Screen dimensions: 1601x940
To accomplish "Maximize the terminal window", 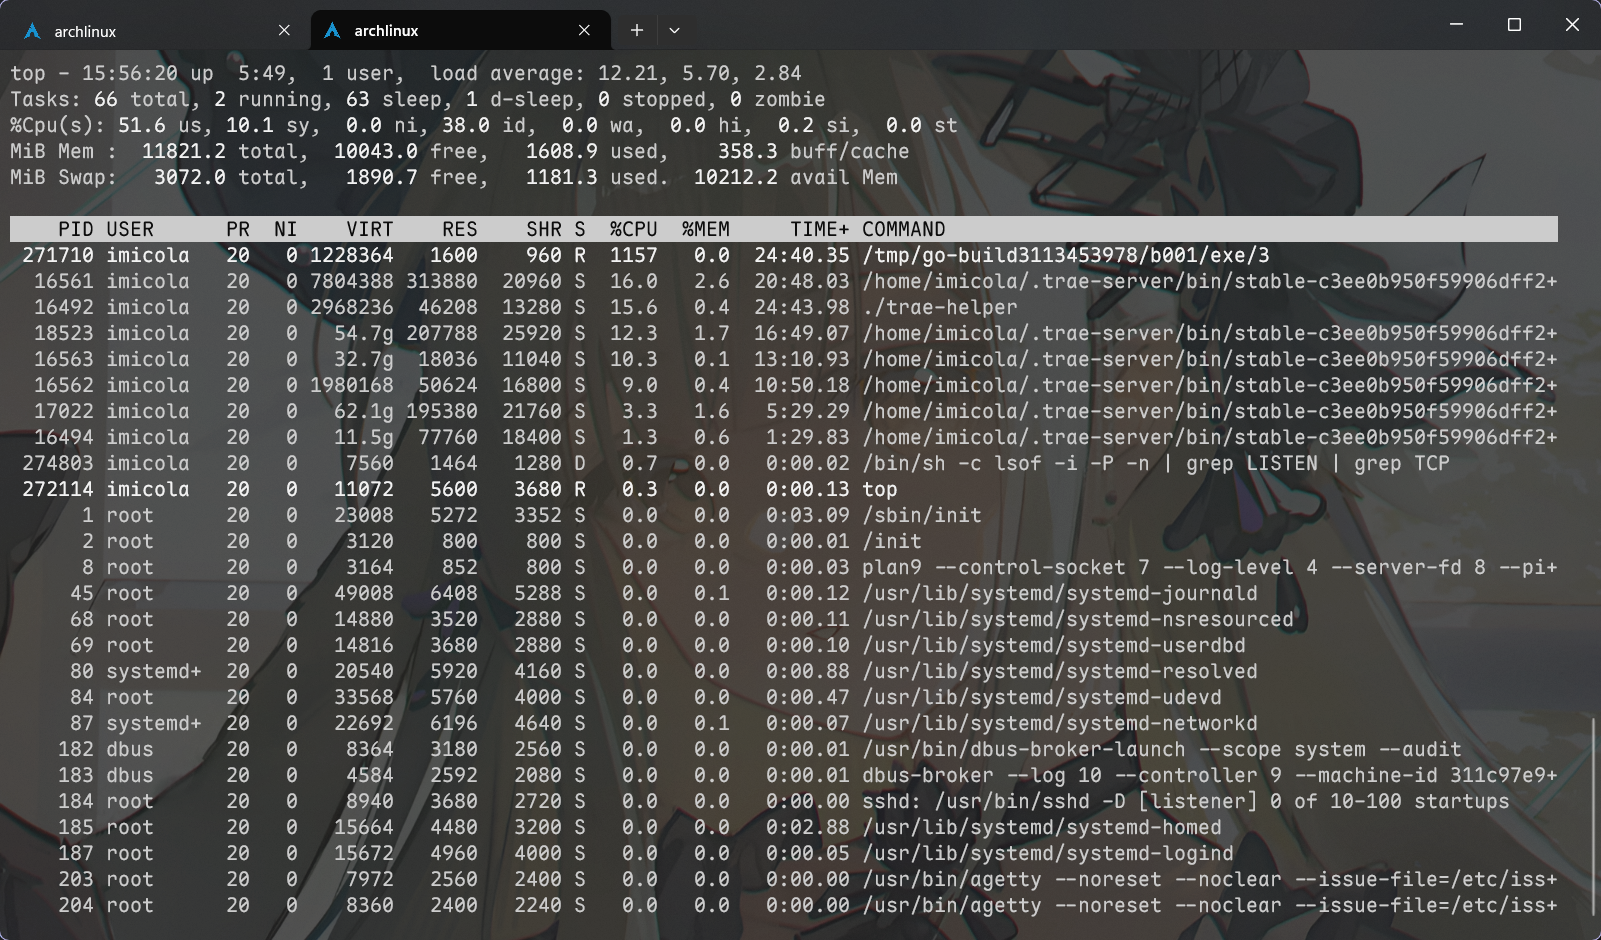I will pyautogui.click(x=1514, y=25).
